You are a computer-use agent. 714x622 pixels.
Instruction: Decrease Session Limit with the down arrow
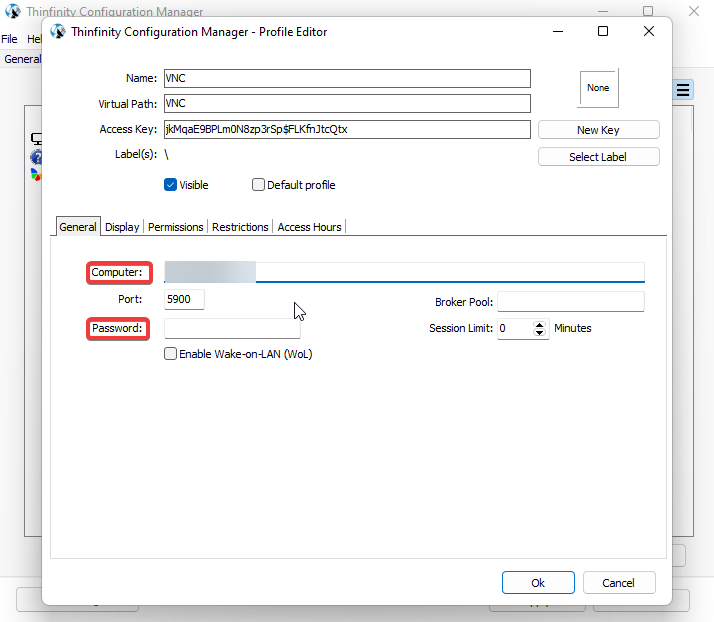(540, 332)
